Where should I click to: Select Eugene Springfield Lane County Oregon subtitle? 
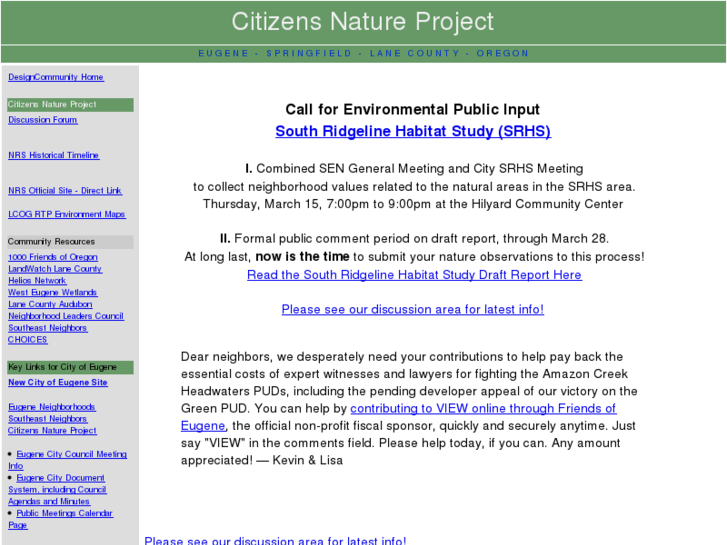[x=364, y=53]
